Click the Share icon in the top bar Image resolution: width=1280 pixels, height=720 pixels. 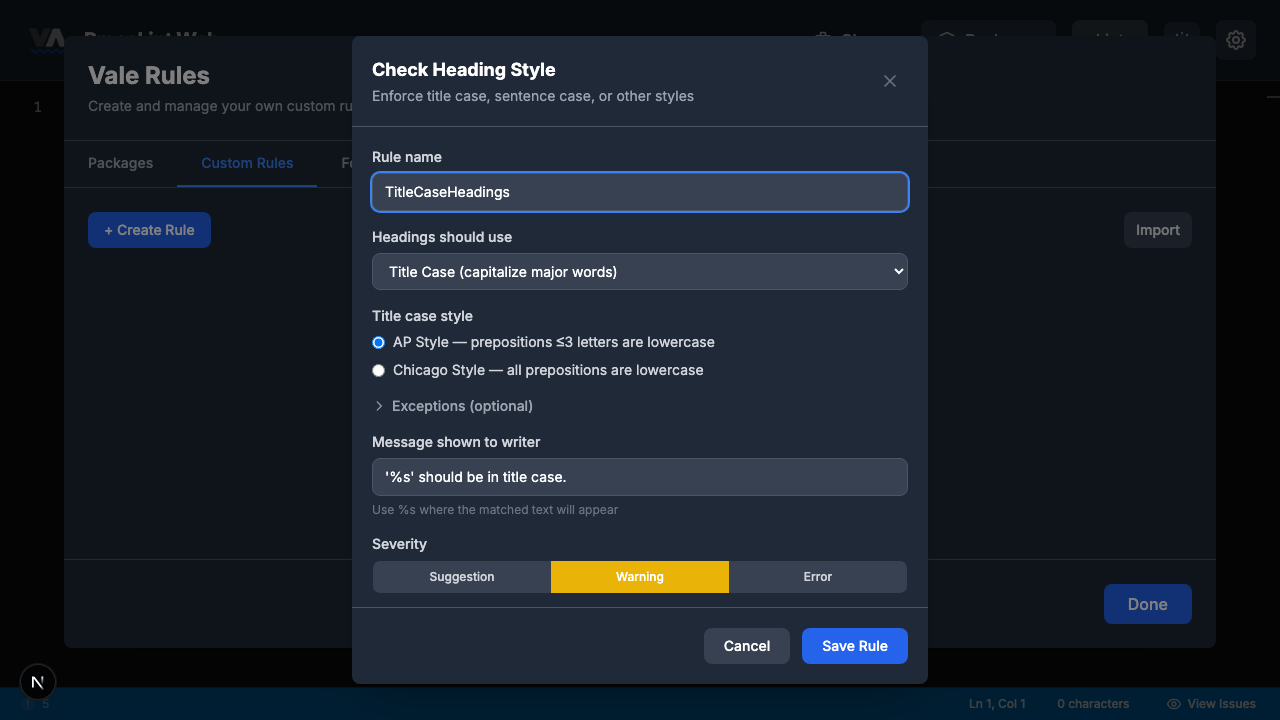pyautogui.click(x=822, y=38)
